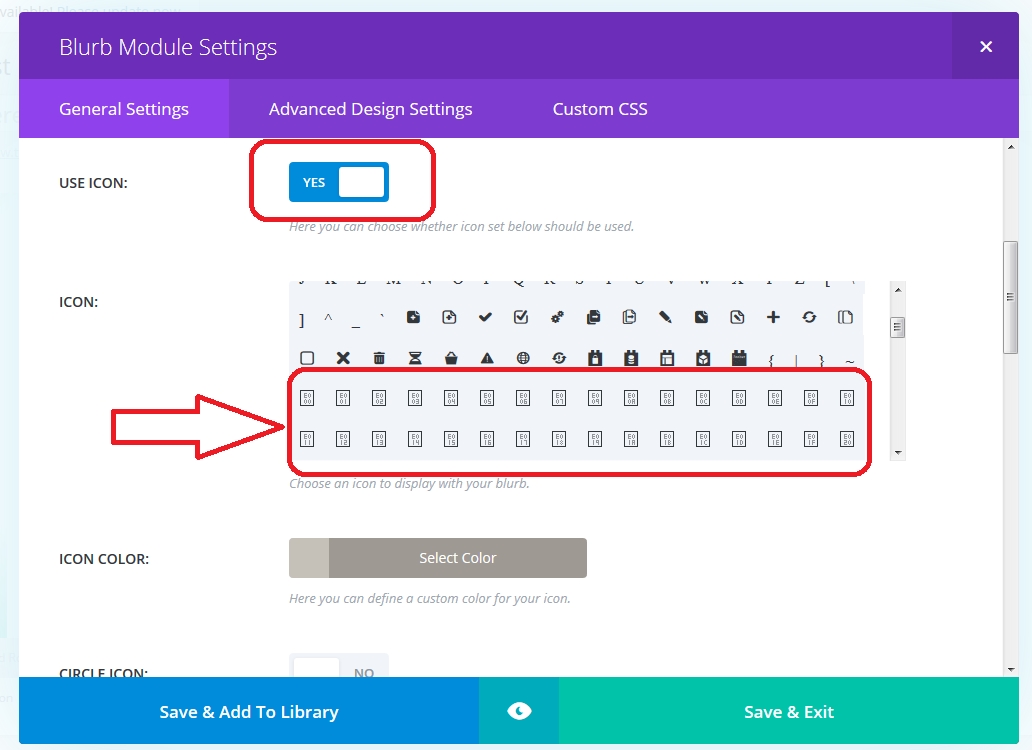The image size is (1032, 750).
Task: Select the gears icon
Action: [x=557, y=317]
